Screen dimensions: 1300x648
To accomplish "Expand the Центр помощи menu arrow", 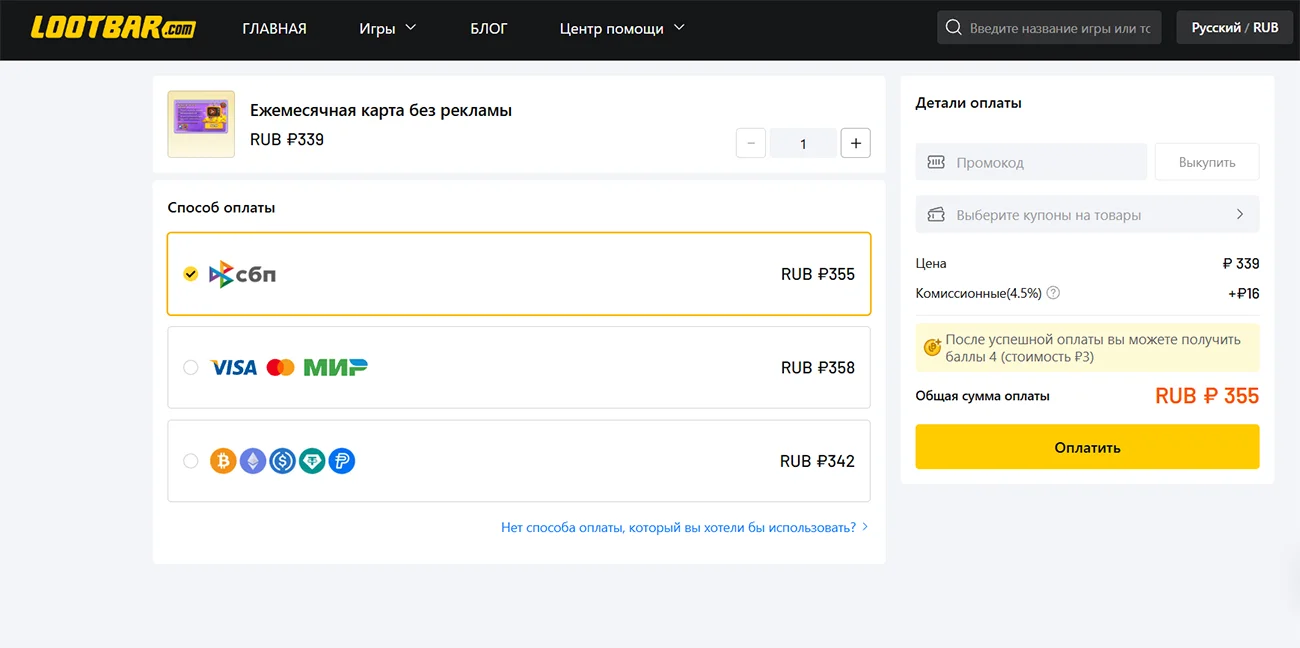I will tap(679, 27).
